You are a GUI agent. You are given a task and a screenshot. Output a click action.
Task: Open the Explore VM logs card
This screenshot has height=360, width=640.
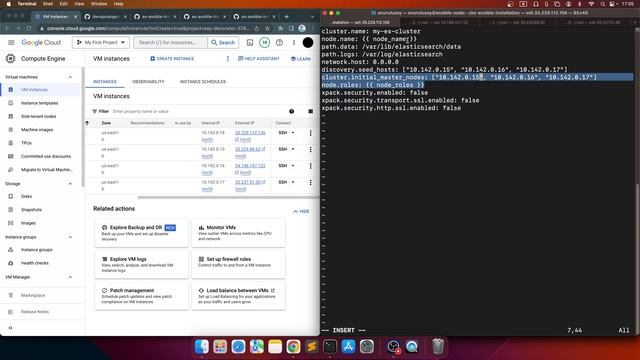(141, 264)
